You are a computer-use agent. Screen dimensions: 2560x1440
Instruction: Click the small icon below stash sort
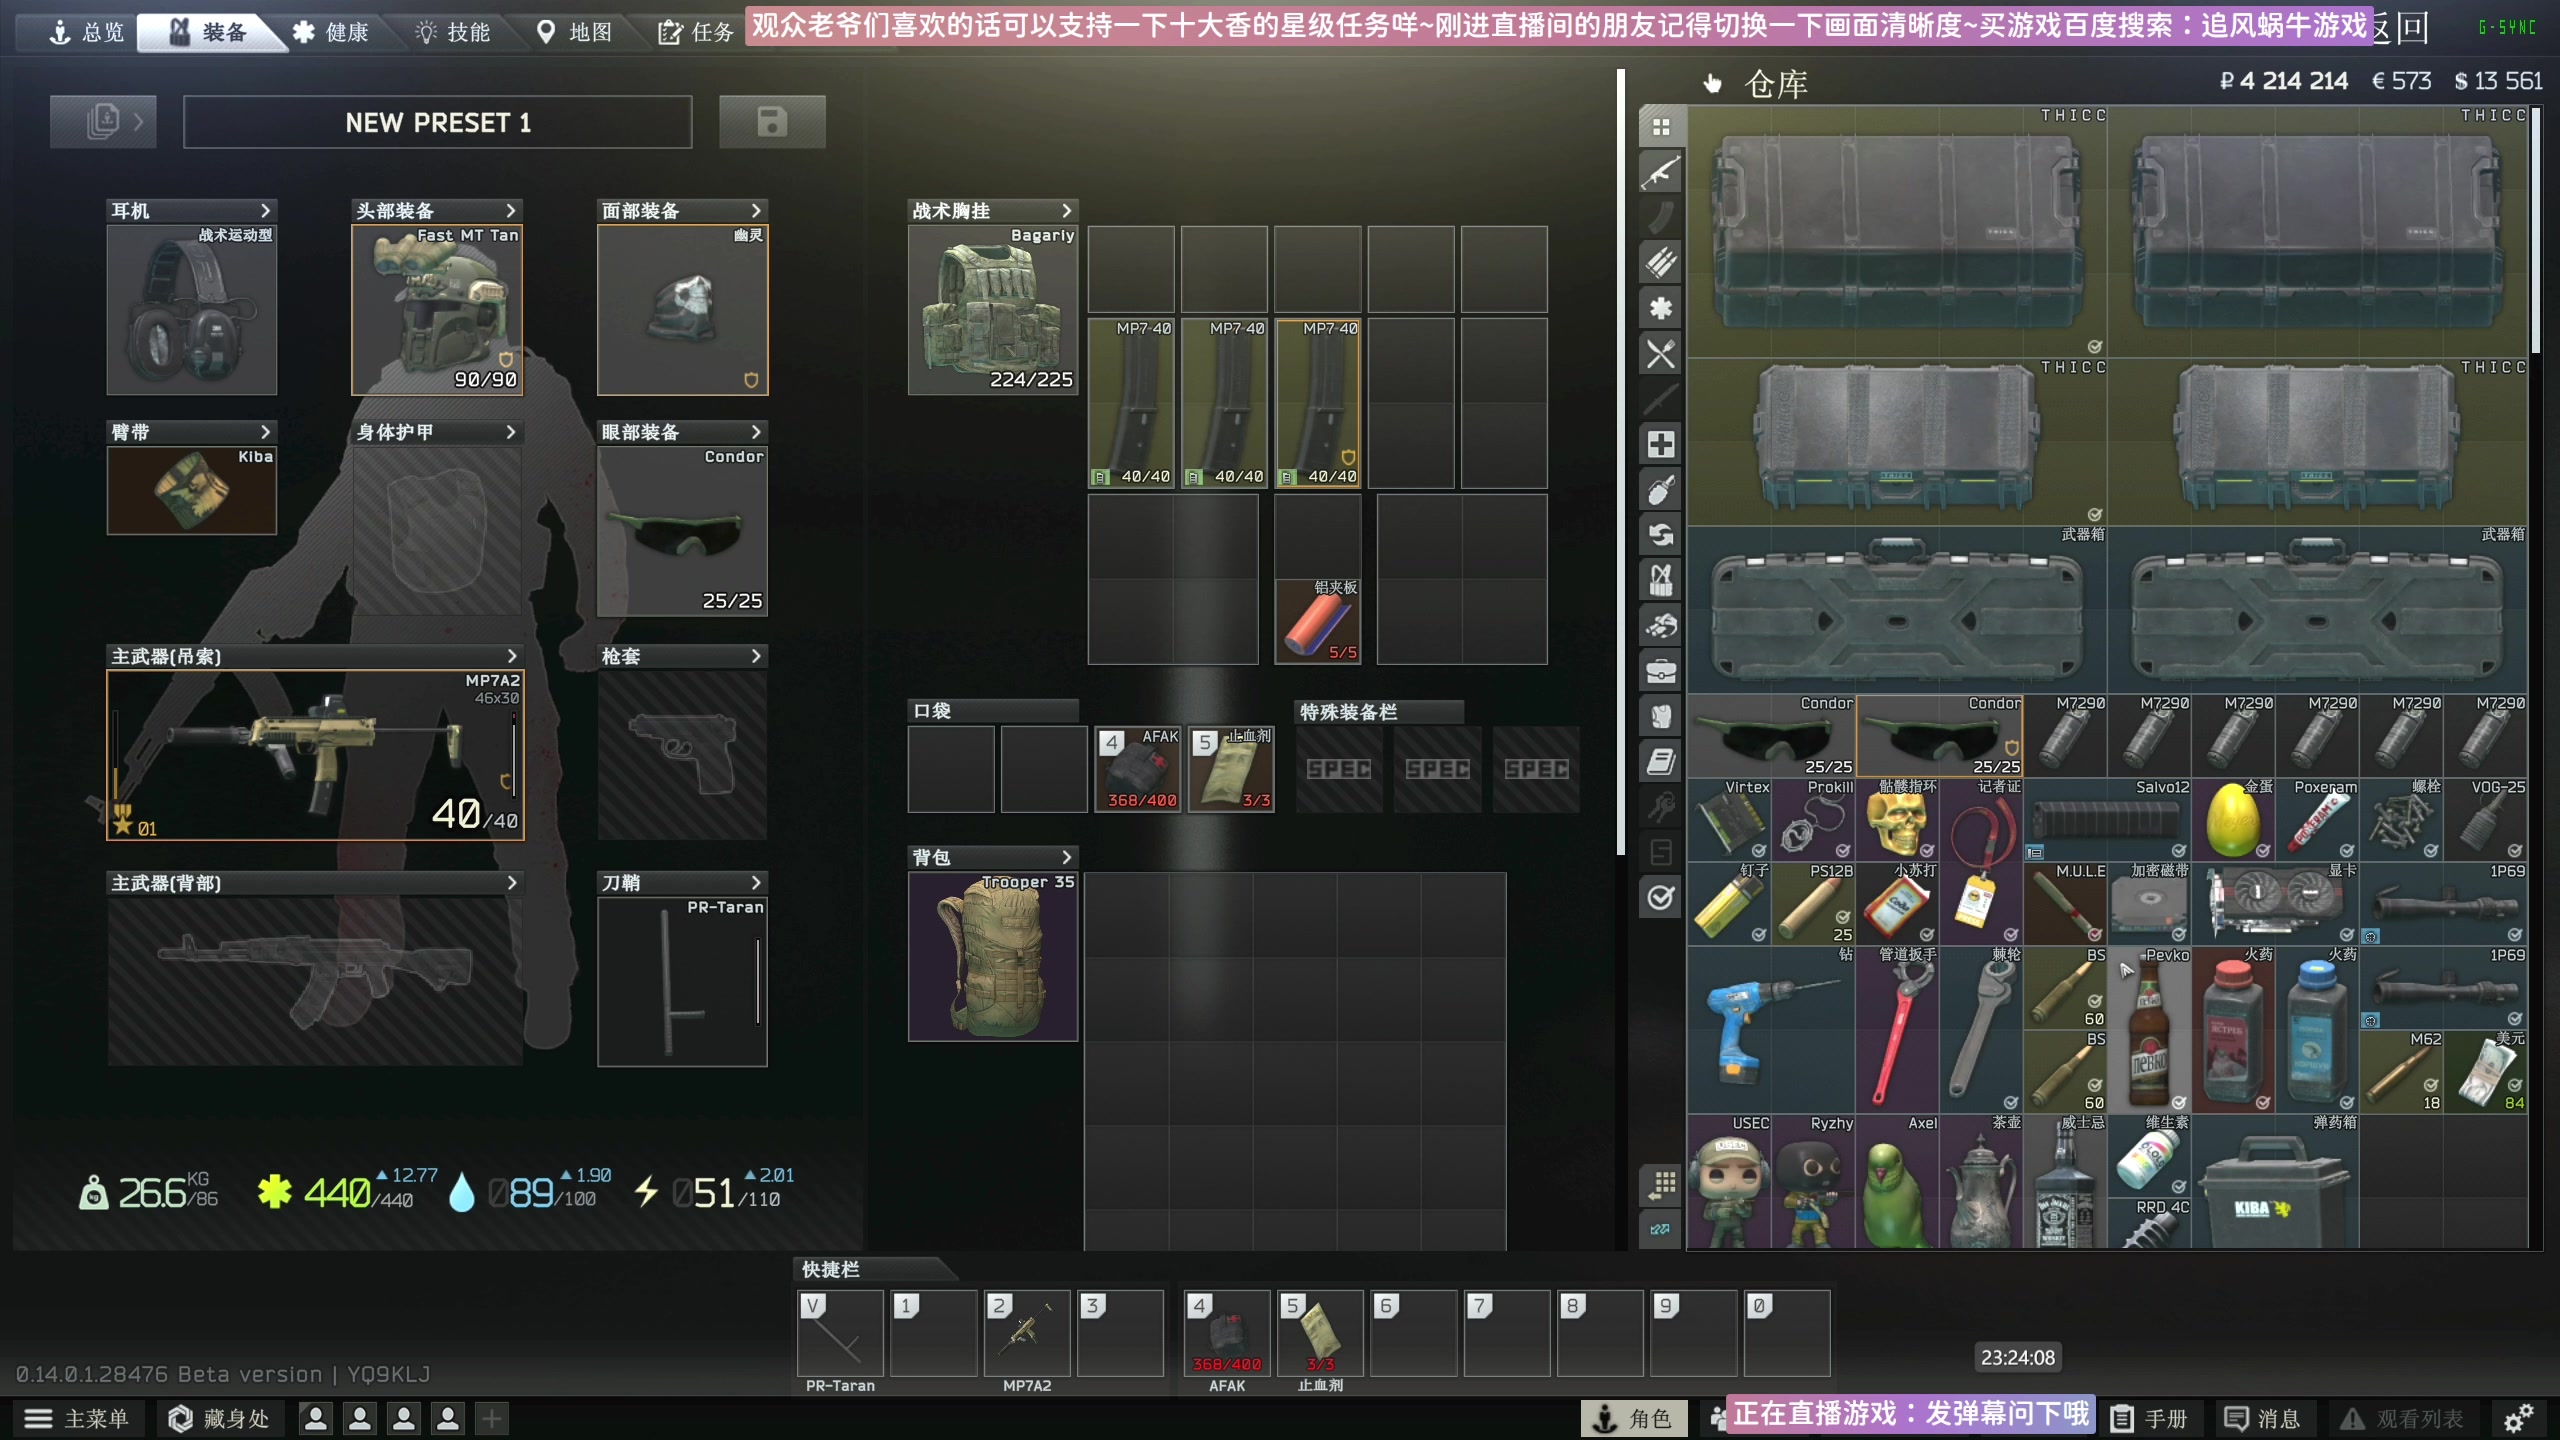pyautogui.click(x=1661, y=1229)
